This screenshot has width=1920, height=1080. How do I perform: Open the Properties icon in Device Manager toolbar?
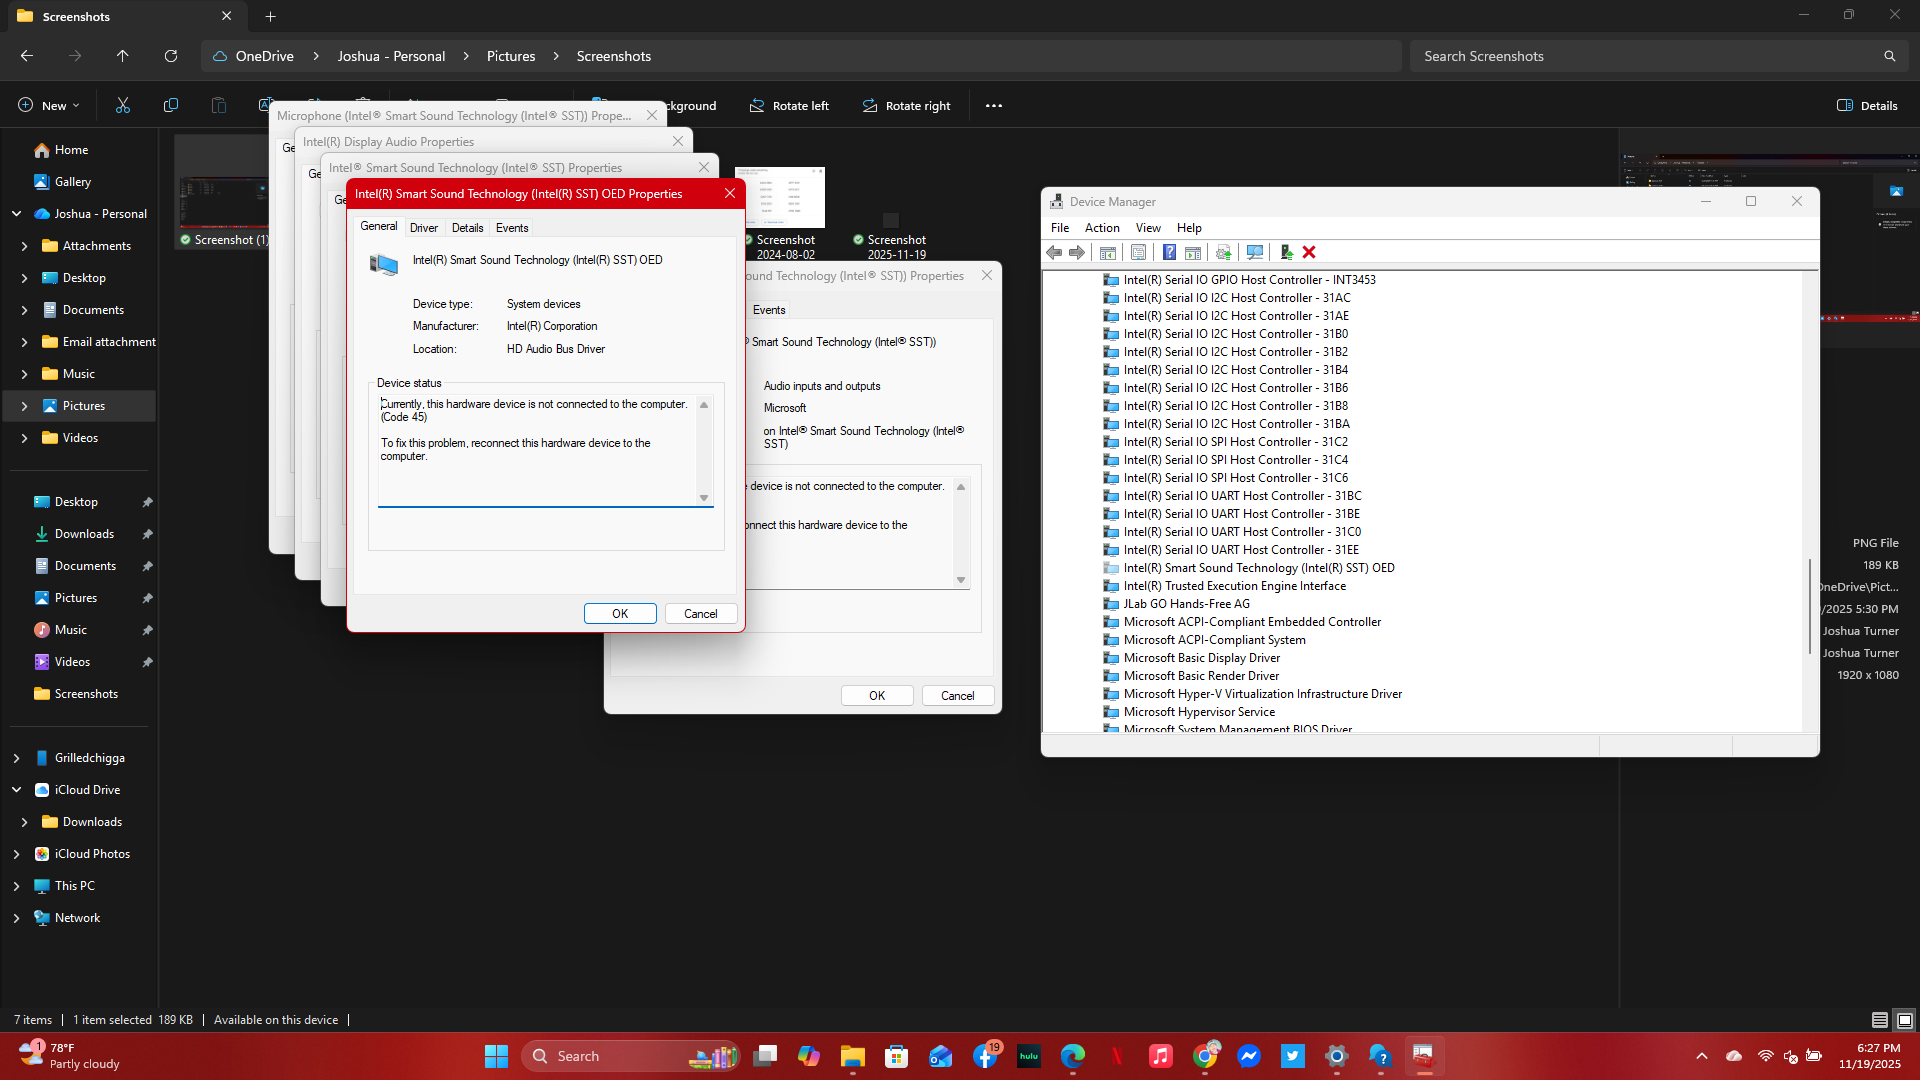point(1139,252)
